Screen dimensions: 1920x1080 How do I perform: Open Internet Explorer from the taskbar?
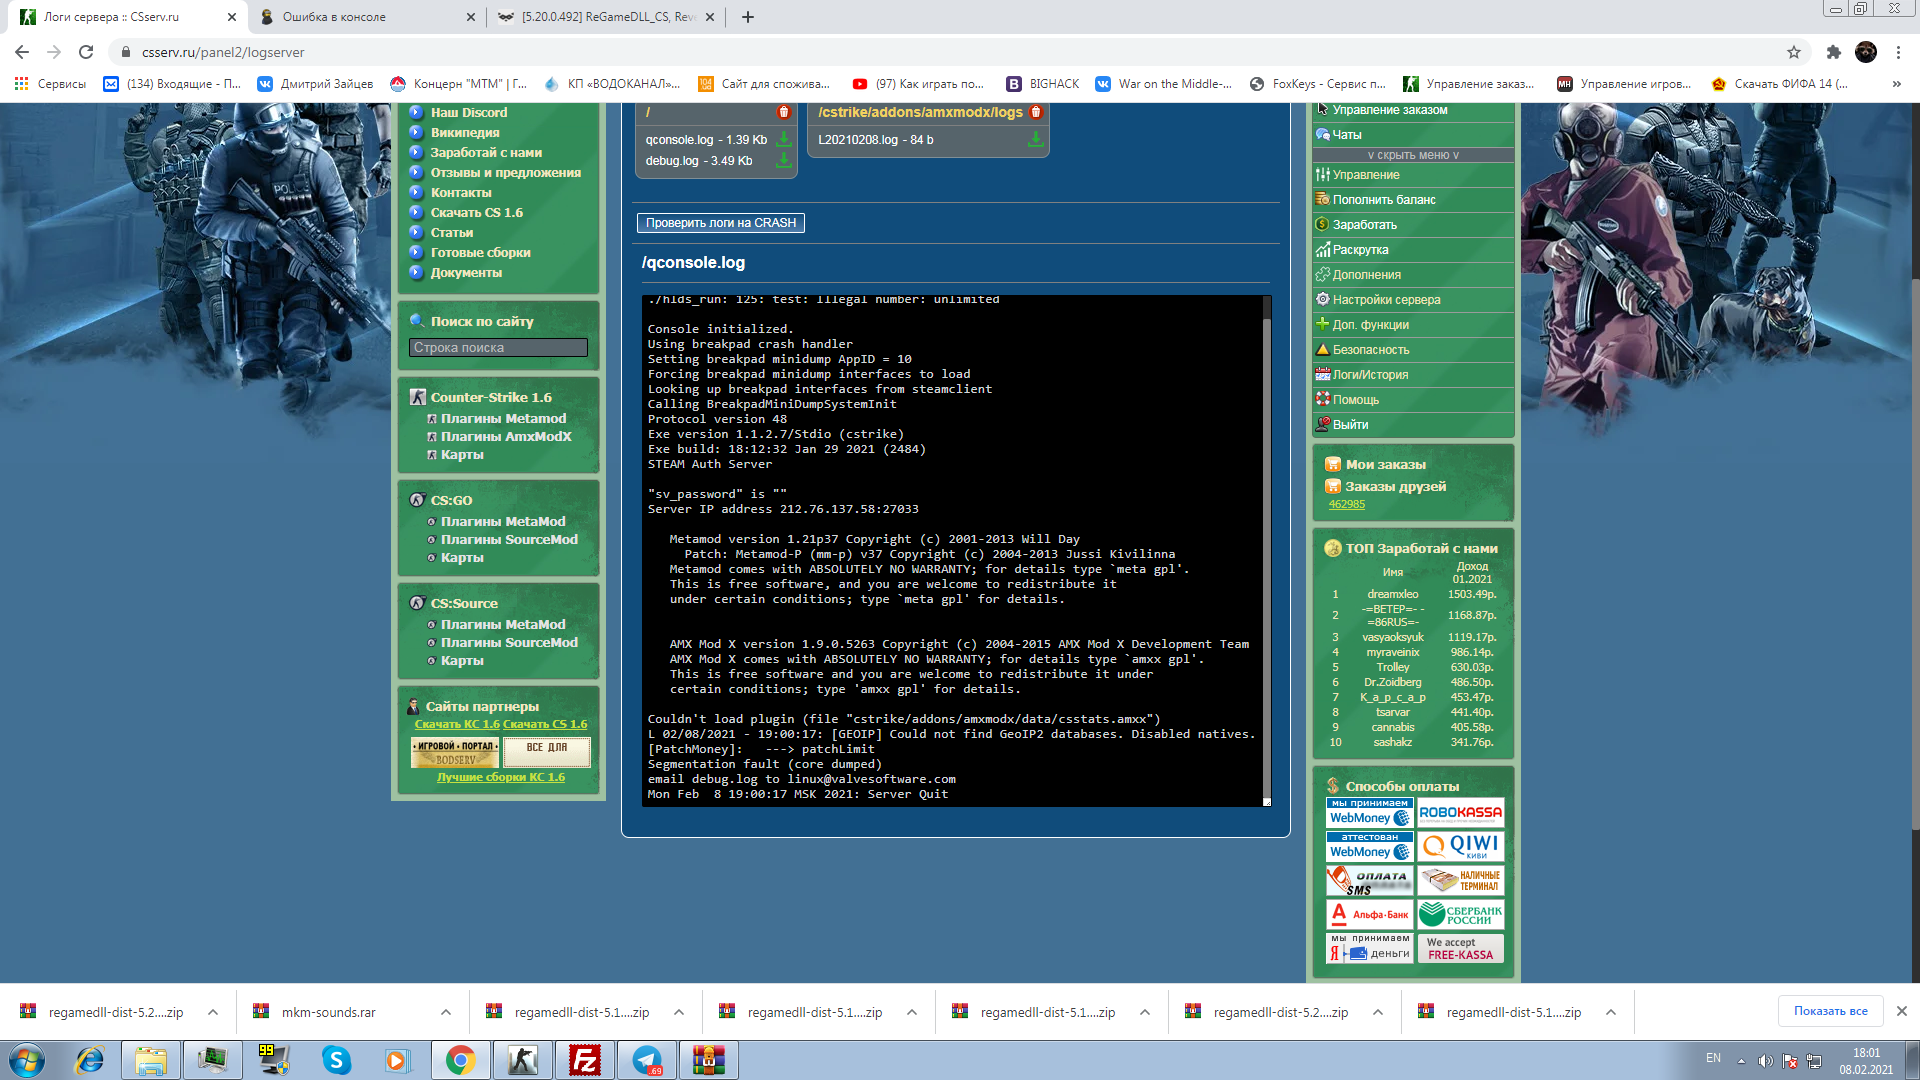89,1060
